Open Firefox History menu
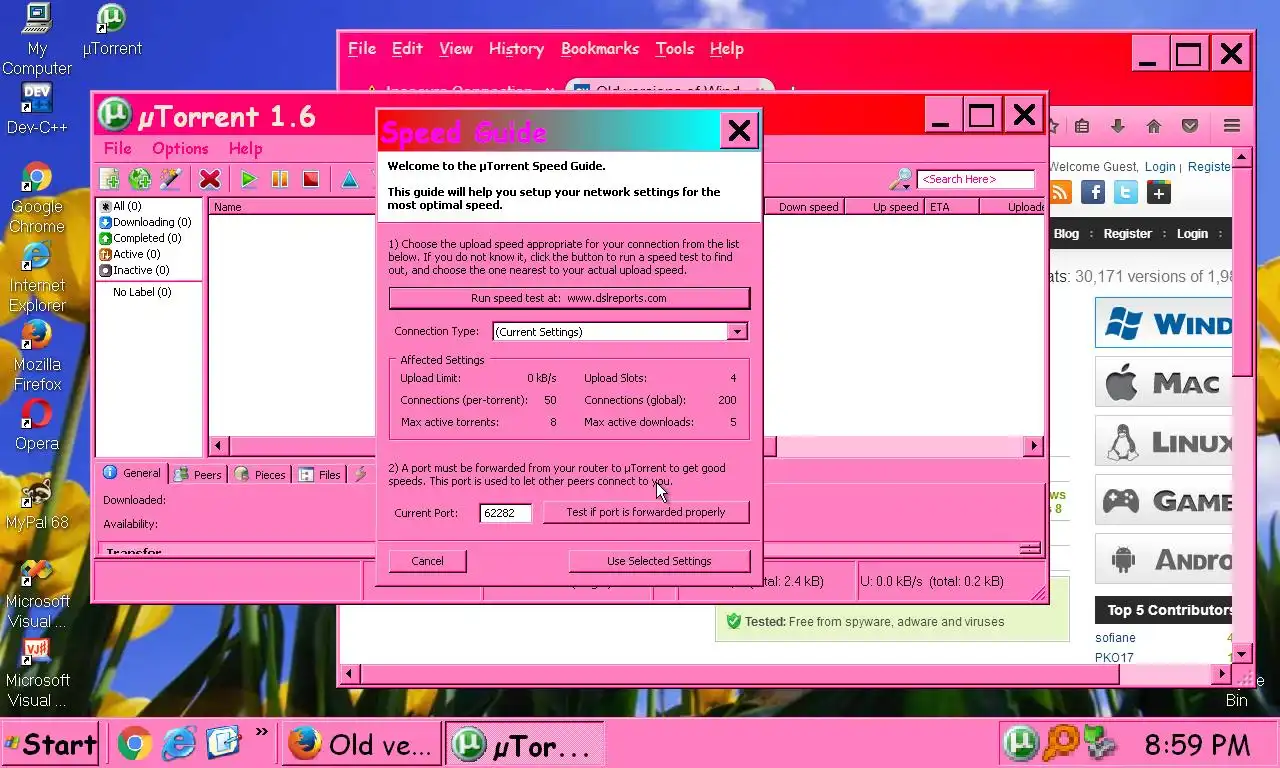Screen dimensions: 1280x768 [516, 48]
